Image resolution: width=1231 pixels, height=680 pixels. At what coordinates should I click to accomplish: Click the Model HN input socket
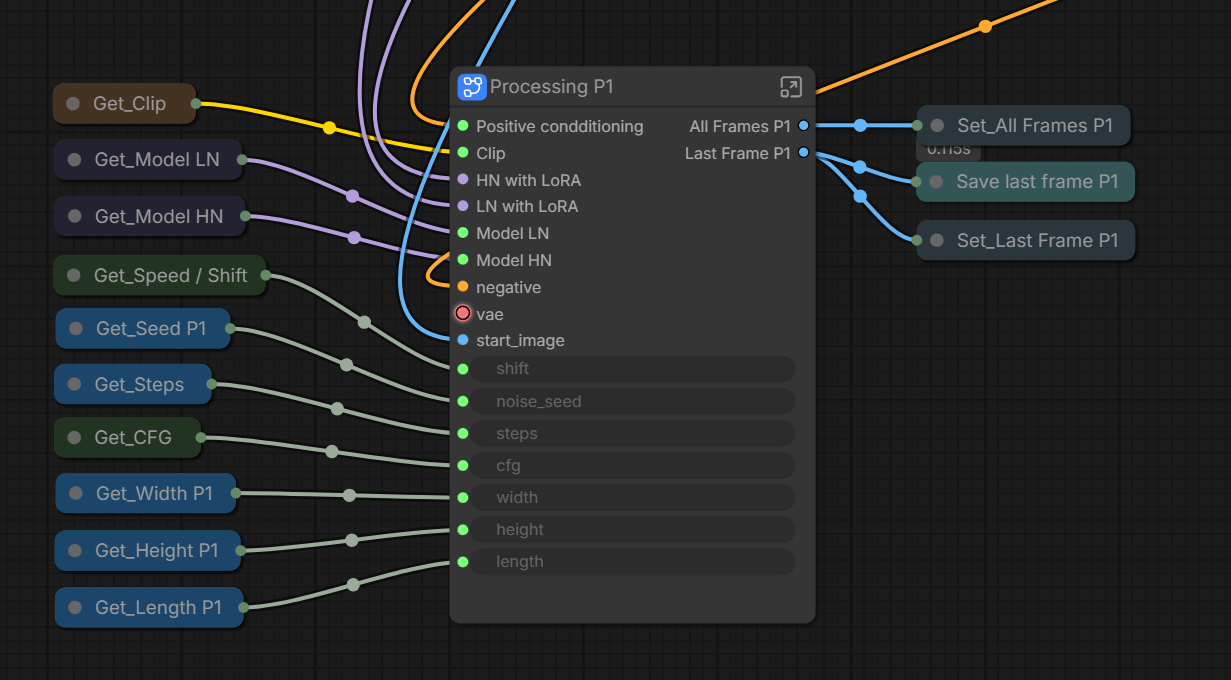point(463,260)
